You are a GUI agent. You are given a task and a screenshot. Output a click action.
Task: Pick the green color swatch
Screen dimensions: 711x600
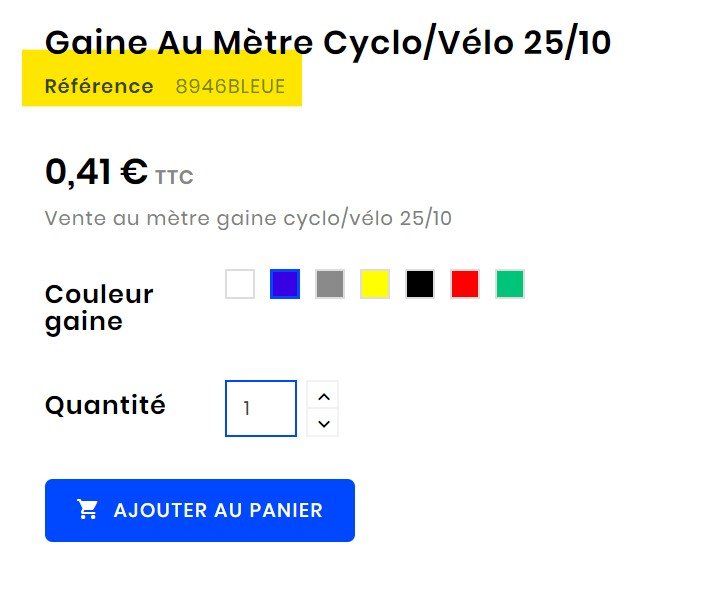pos(510,284)
